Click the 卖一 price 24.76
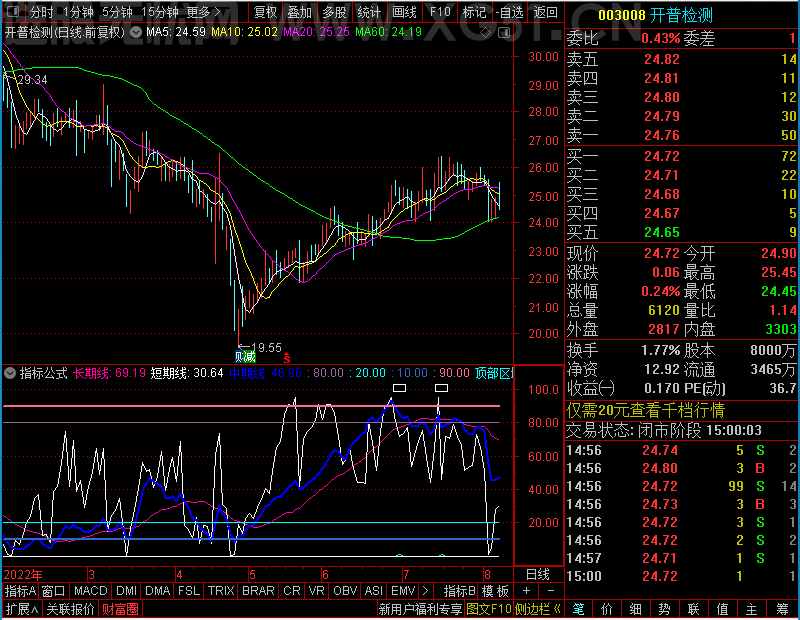The width and height of the screenshot is (800, 620). coord(662,135)
